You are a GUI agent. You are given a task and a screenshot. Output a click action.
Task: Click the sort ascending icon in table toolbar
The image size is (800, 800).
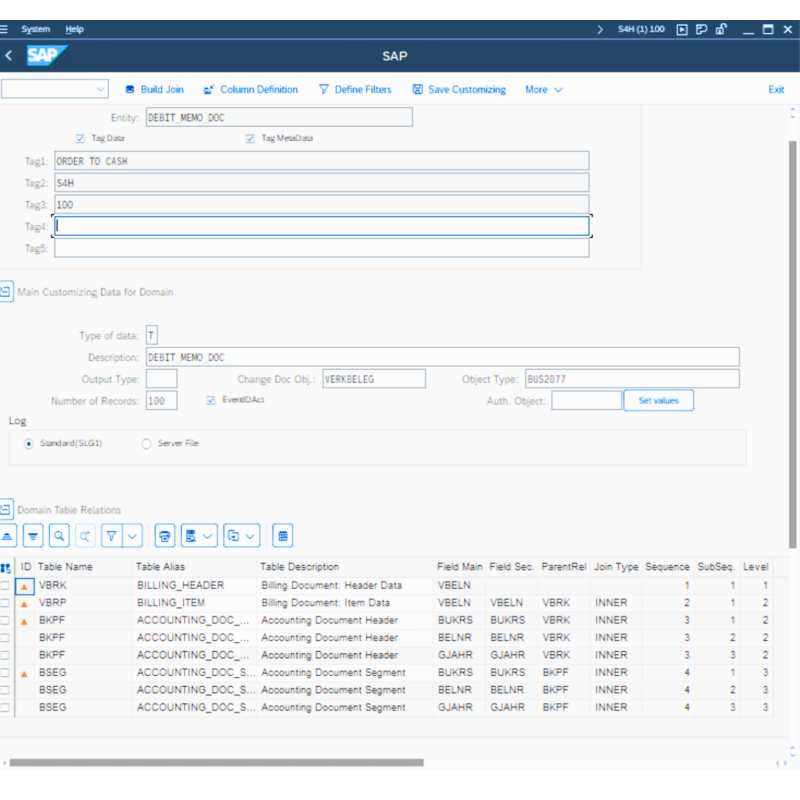click(x=8, y=536)
